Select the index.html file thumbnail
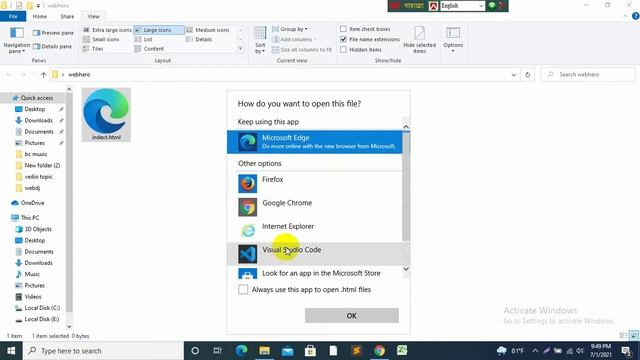This screenshot has width=640, height=360. [x=106, y=115]
